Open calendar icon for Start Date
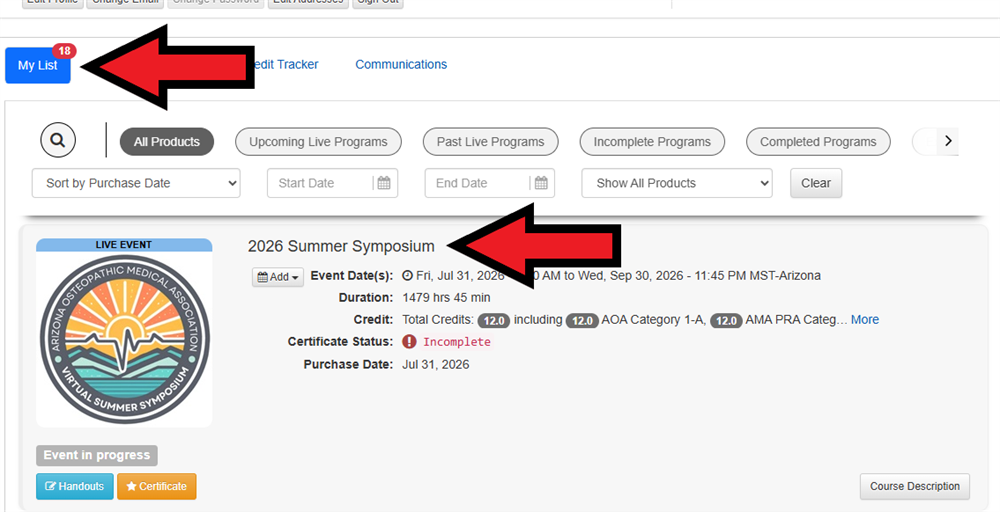The height and width of the screenshot is (512, 1000). 384,183
